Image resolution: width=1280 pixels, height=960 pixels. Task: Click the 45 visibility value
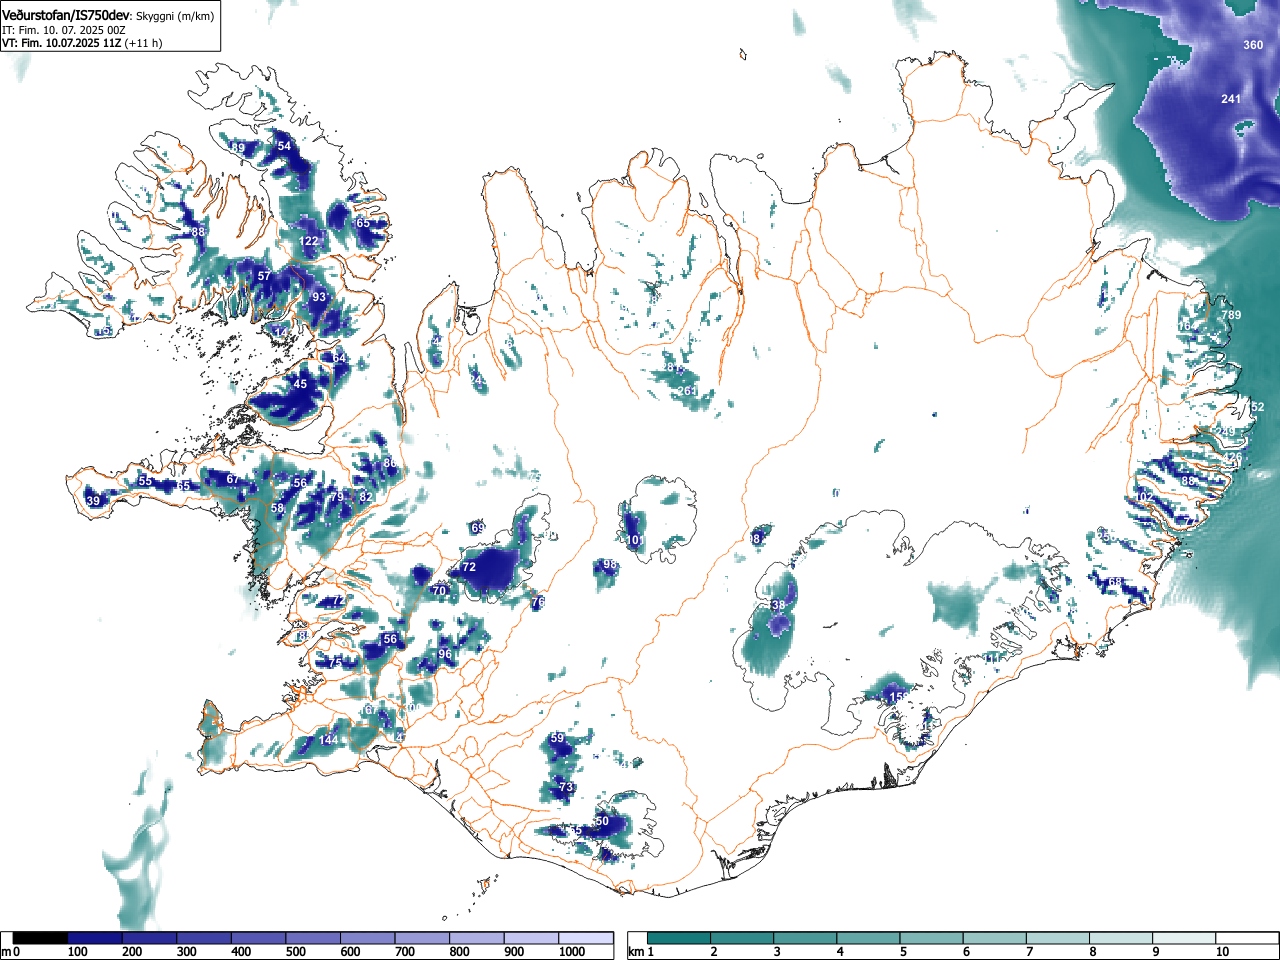click(301, 384)
